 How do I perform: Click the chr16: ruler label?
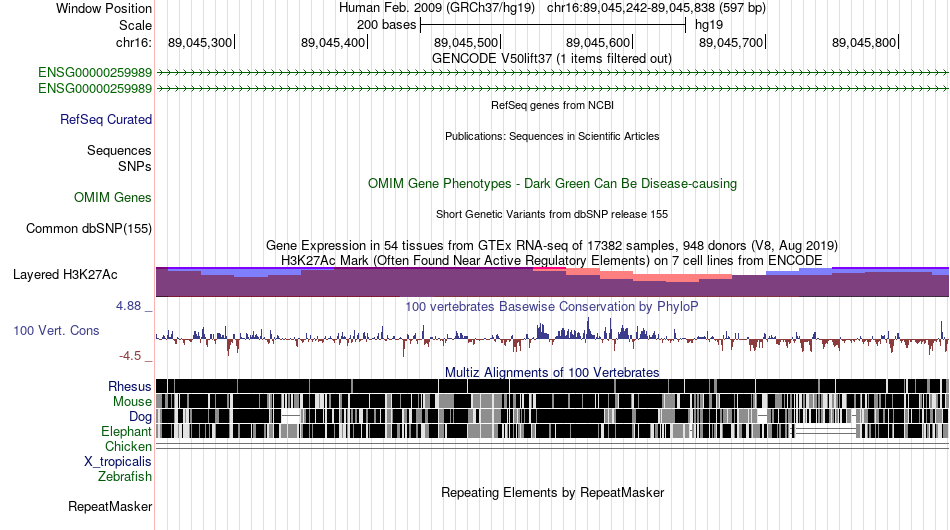(x=134, y=42)
